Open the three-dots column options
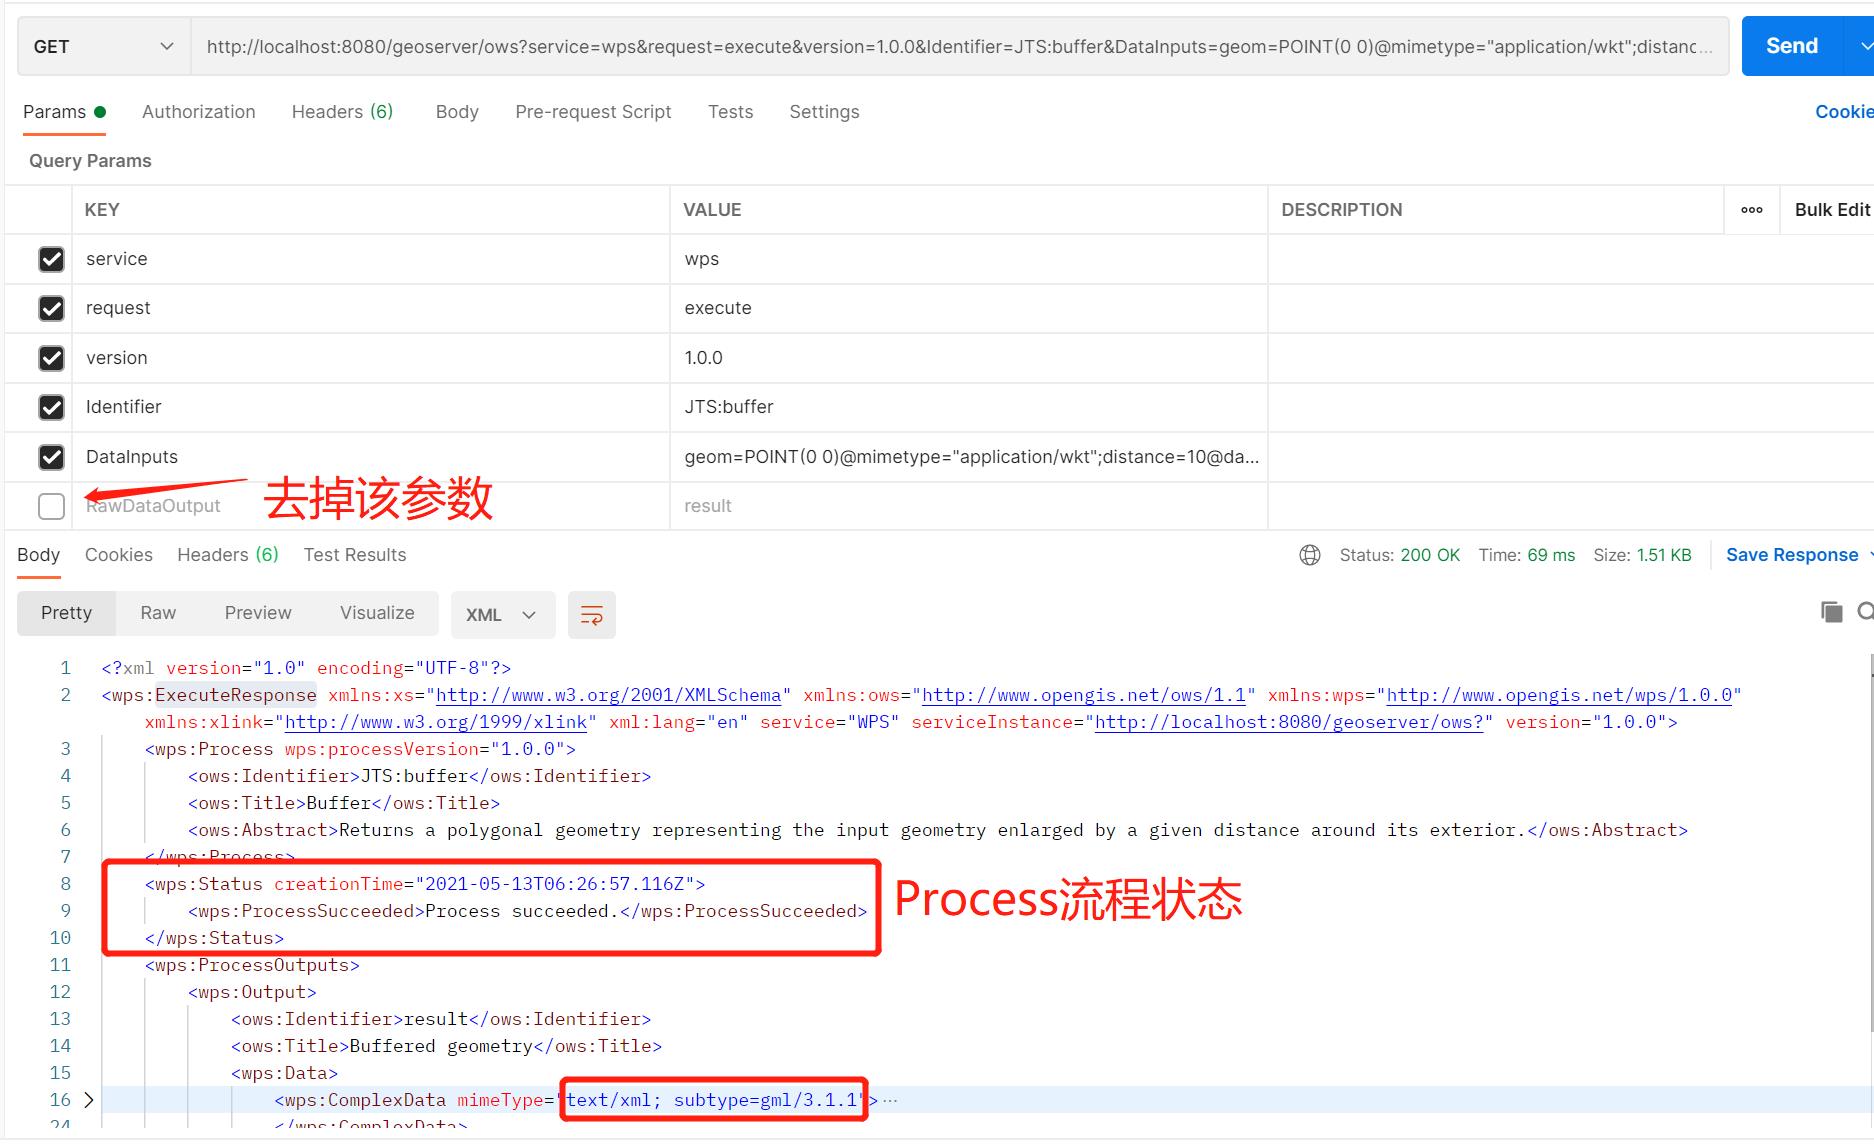Screen dimensions: 1874x1147 pos(1751,210)
